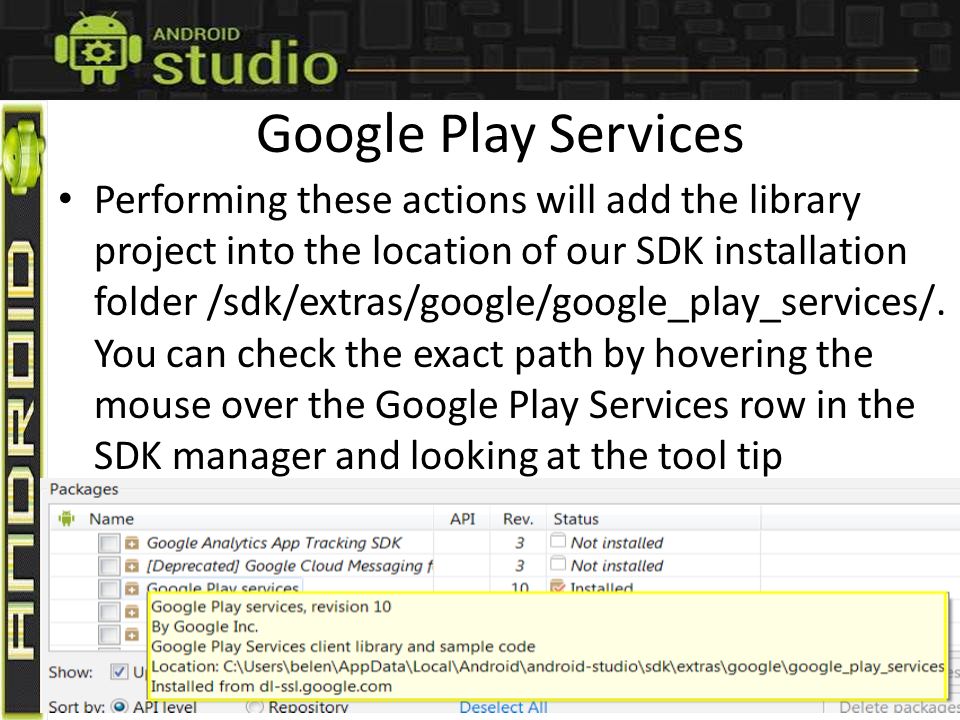Click Installed status icon for Google Play services

tap(558, 586)
